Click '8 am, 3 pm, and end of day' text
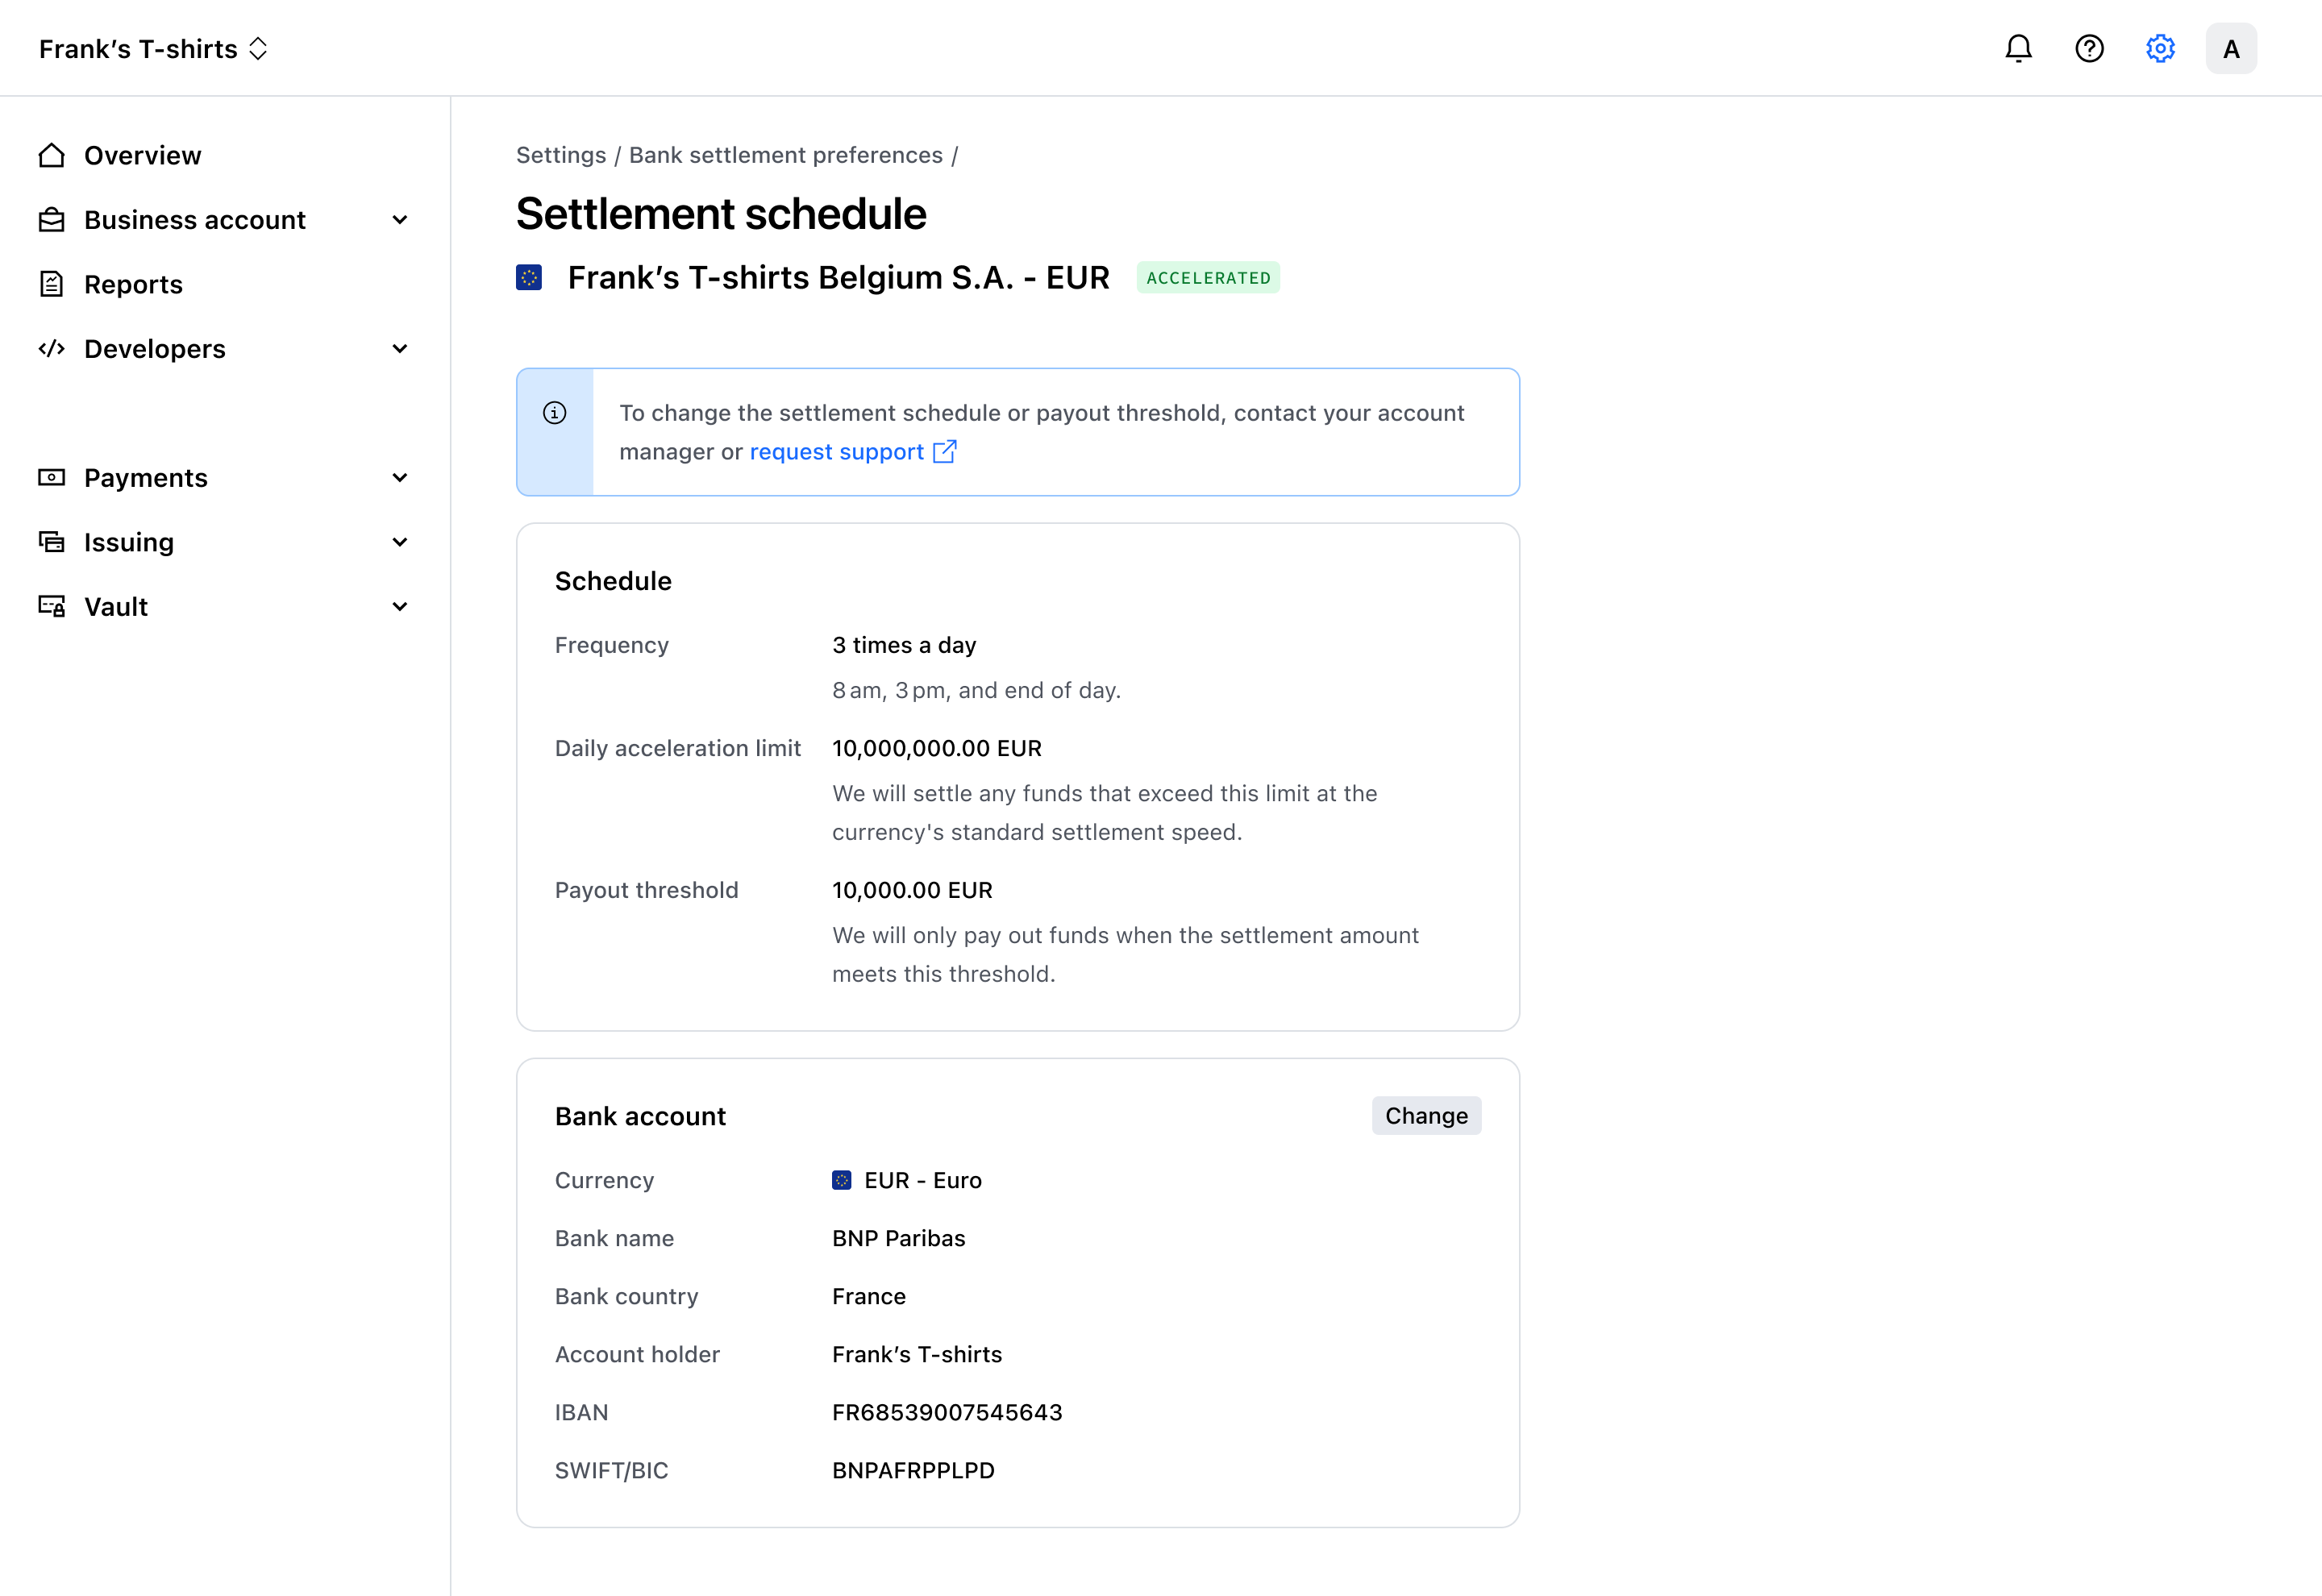This screenshot has height=1596, width=2322. (976, 691)
